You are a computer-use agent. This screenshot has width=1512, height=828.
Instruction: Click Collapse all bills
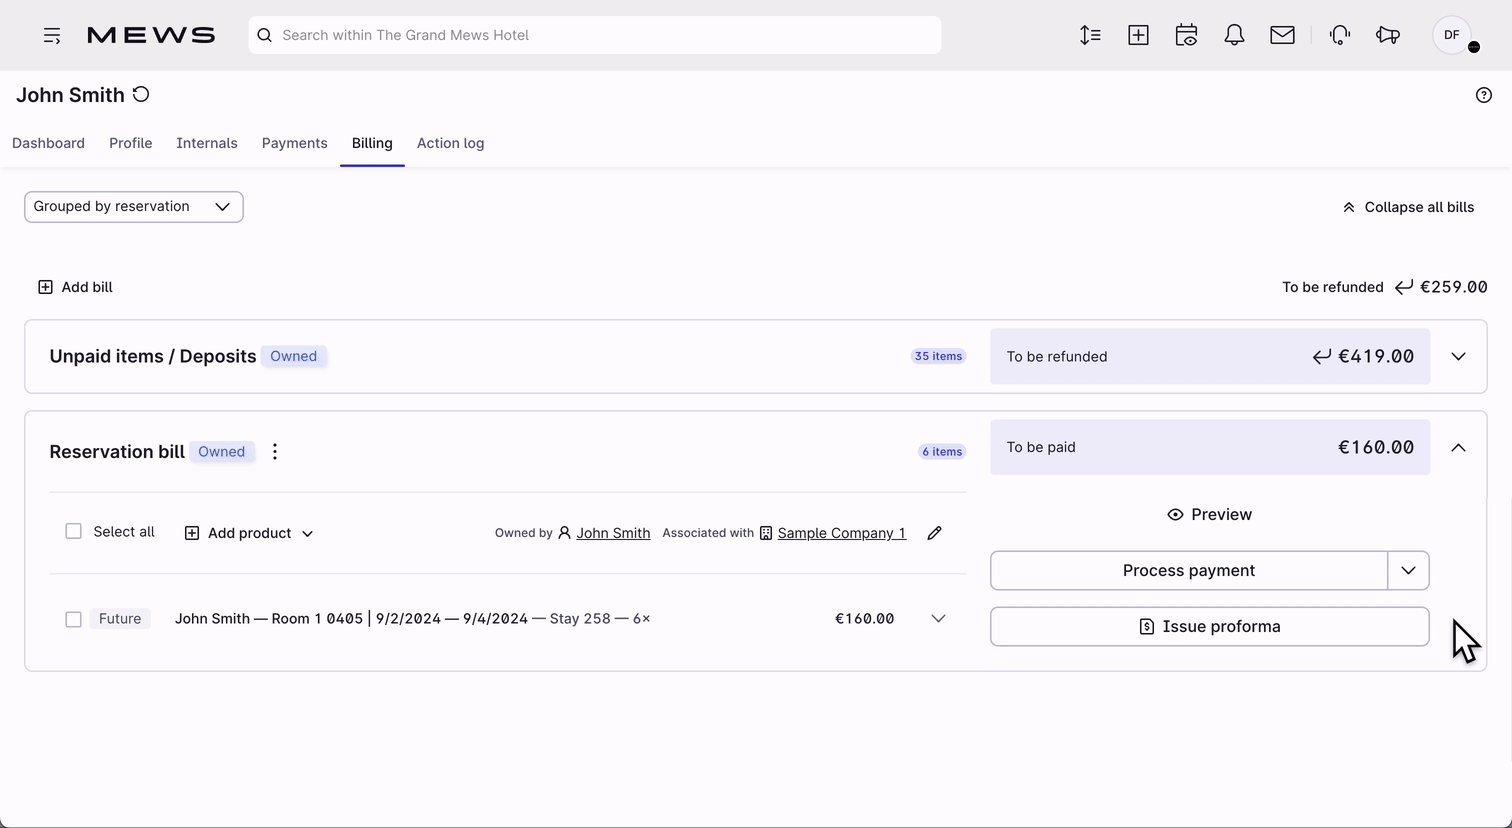point(1408,207)
